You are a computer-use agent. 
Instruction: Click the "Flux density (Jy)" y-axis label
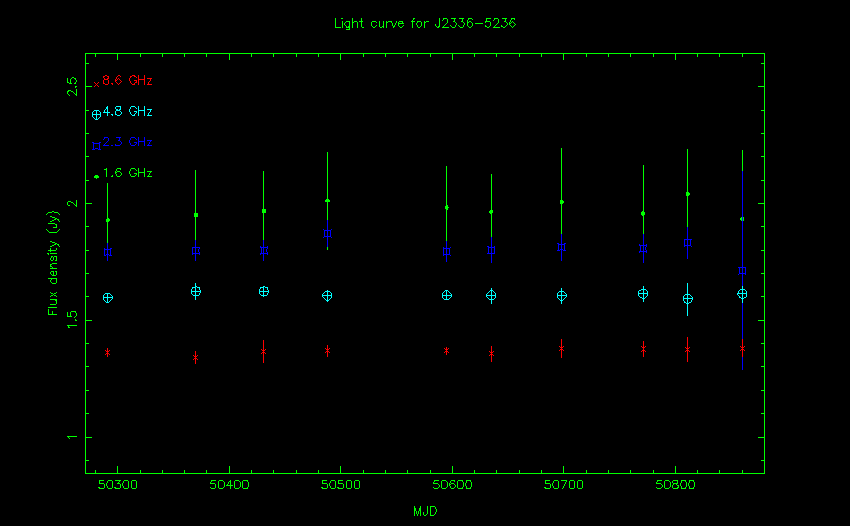point(53,263)
